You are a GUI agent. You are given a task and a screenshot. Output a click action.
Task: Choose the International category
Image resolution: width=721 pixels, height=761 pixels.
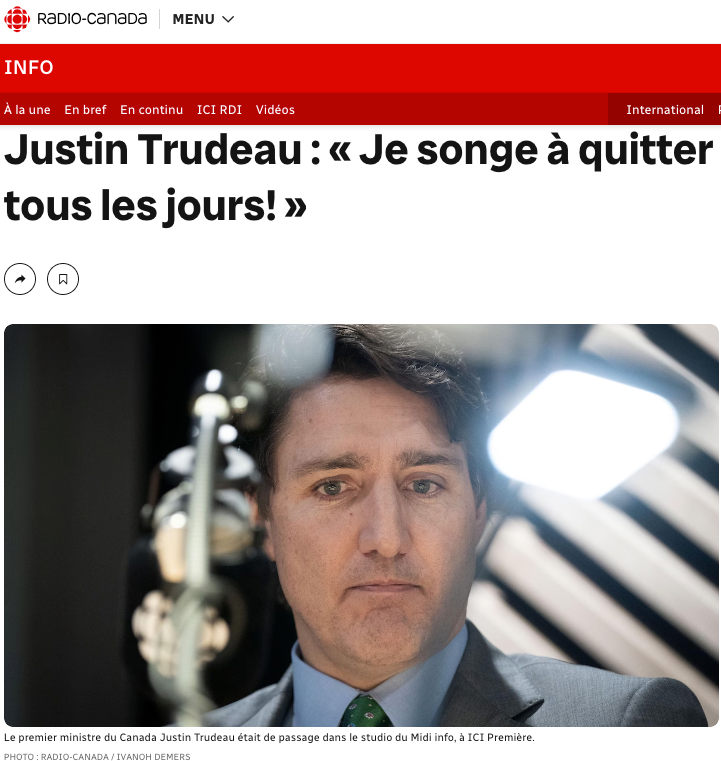point(665,110)
